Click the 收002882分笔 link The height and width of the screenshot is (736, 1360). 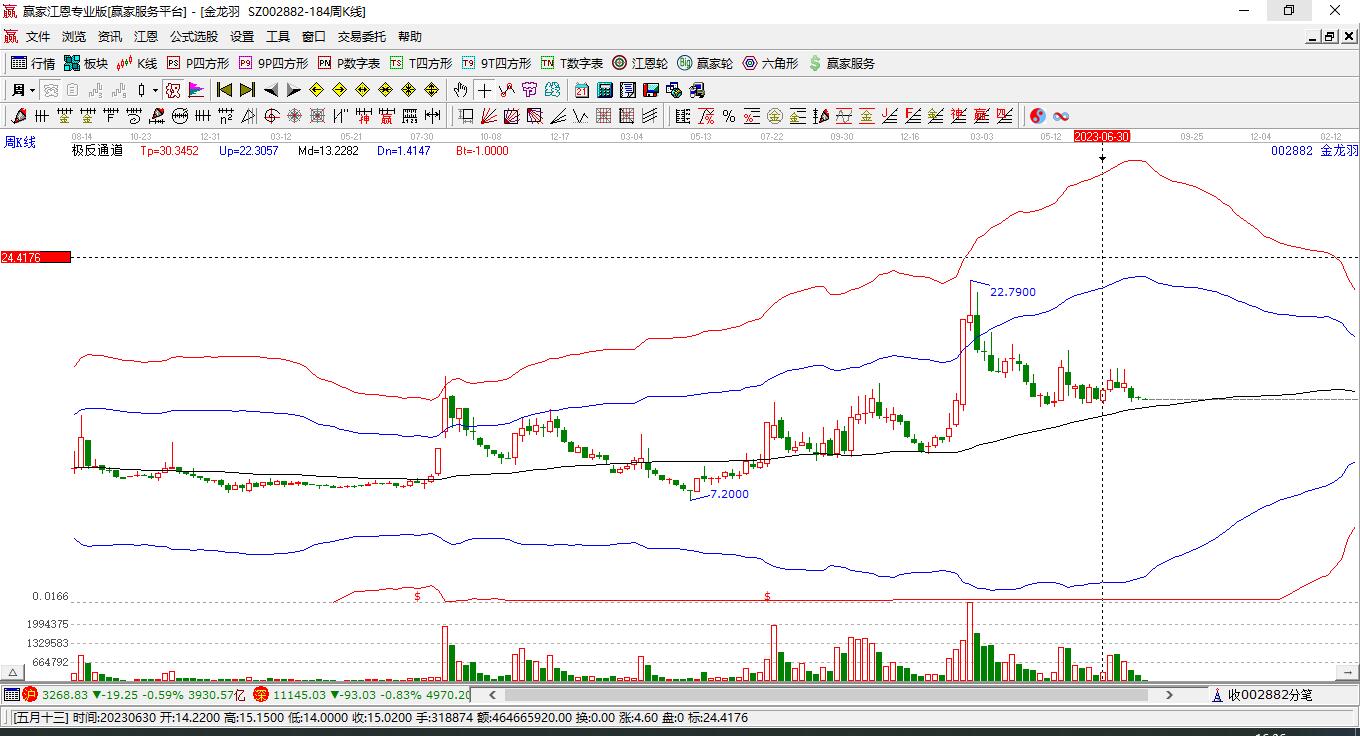tap(1268, 695)
